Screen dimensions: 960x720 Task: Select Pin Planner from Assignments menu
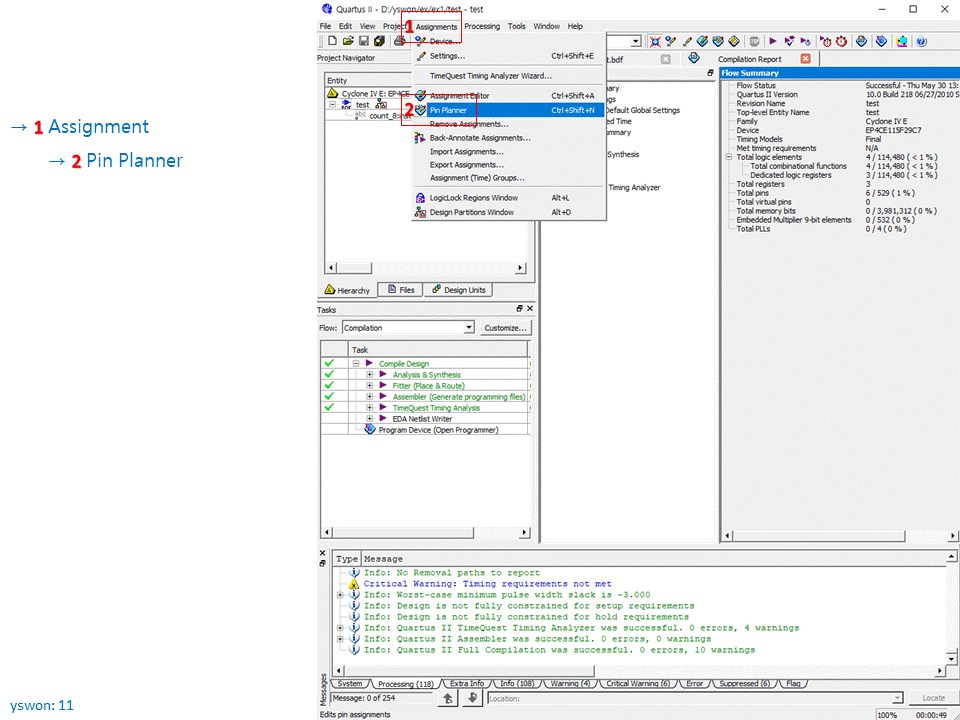tap(509, 110)
